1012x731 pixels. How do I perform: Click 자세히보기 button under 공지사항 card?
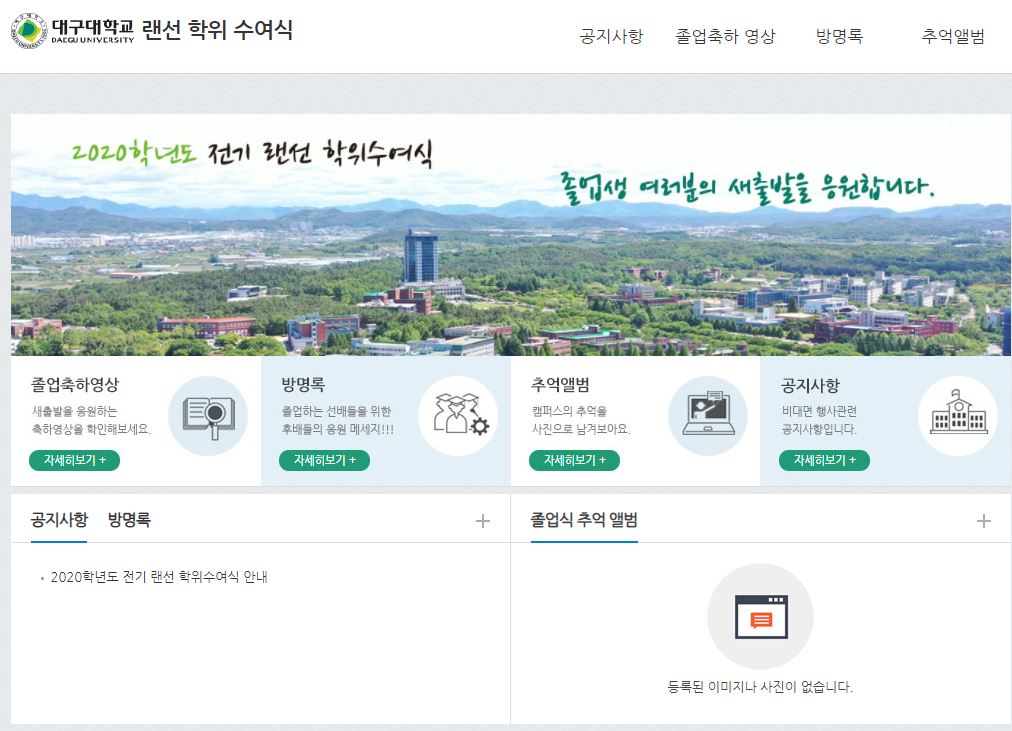pyautogui.click(x=824, y=460)
